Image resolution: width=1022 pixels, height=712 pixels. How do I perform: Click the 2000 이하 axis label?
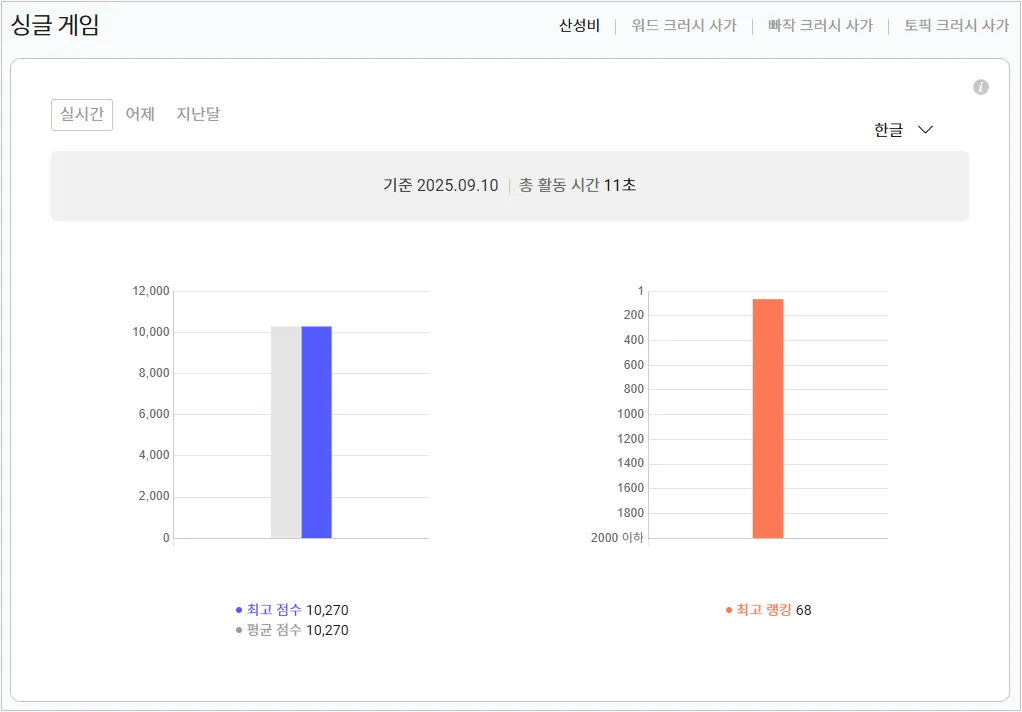[x=617, y=538]
